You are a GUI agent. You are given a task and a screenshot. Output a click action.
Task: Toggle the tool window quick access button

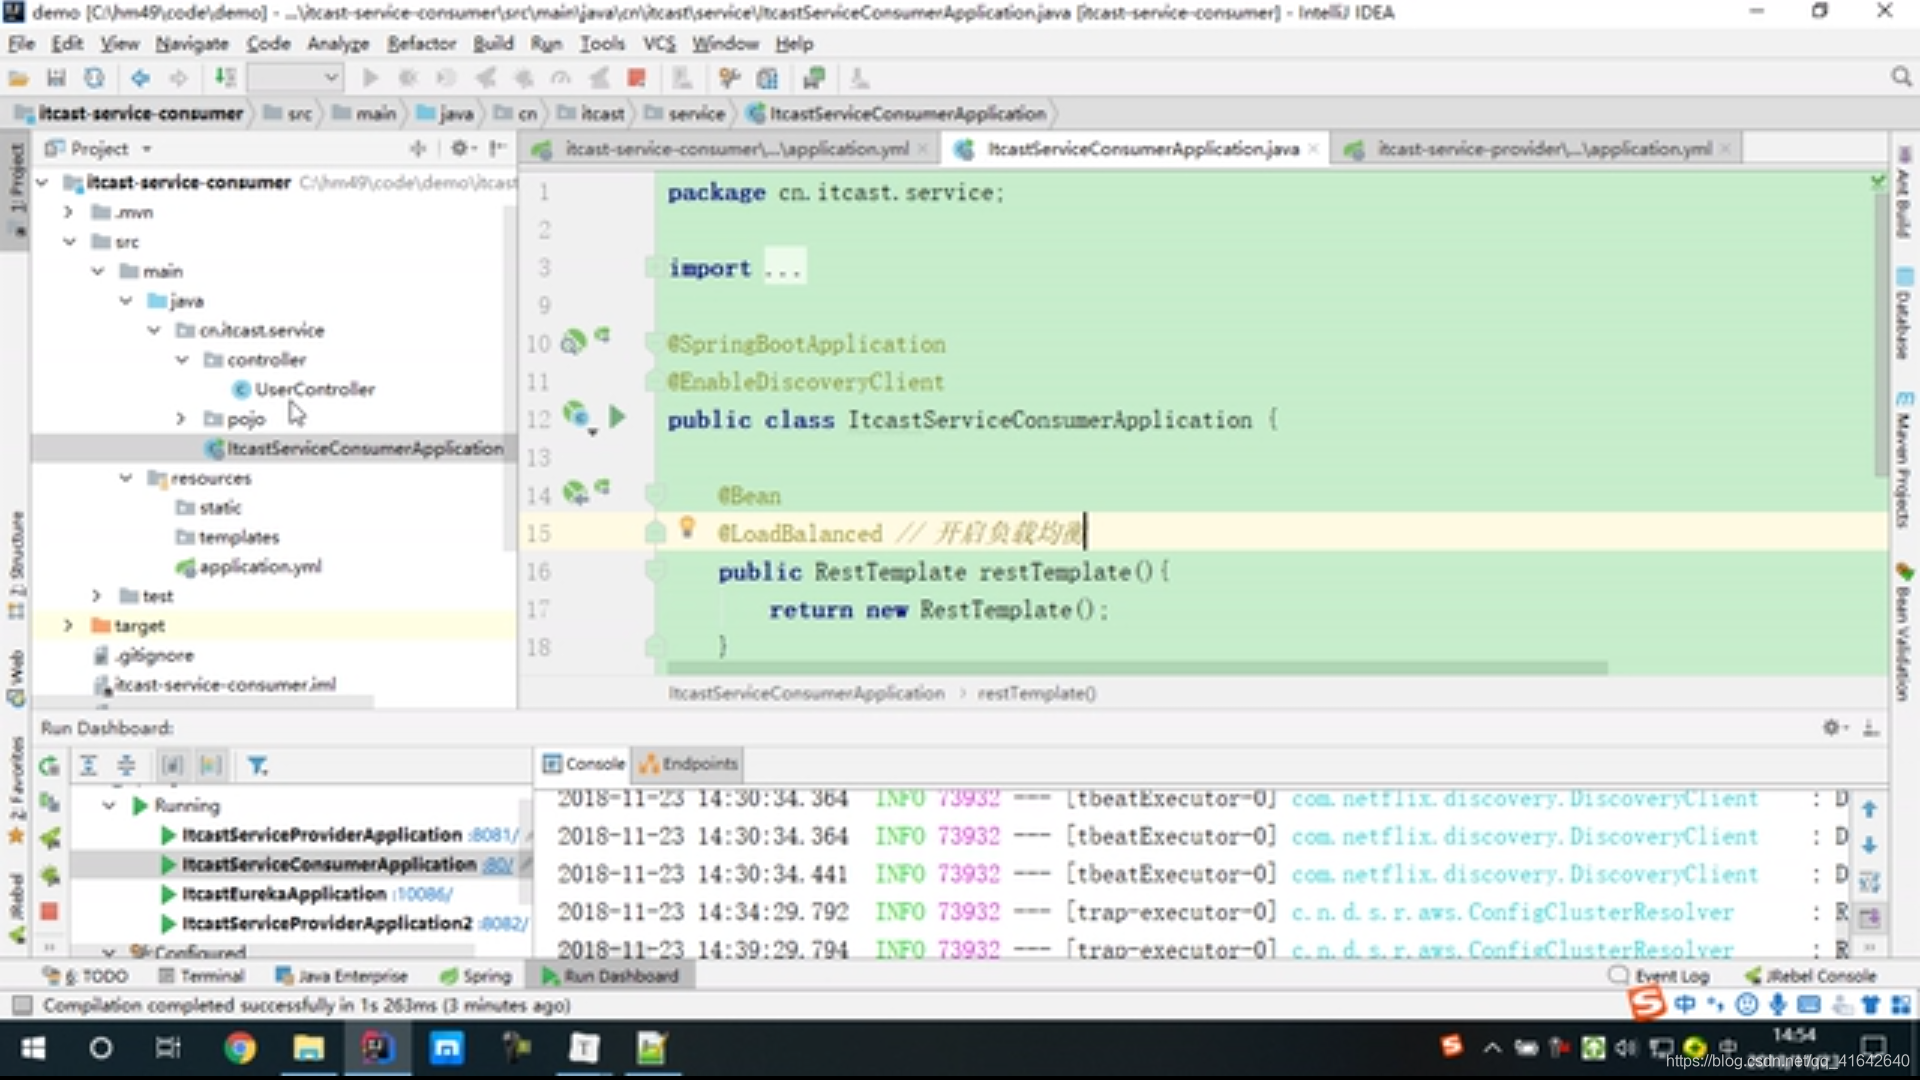pyautogui.click(x=21, y=1004)
